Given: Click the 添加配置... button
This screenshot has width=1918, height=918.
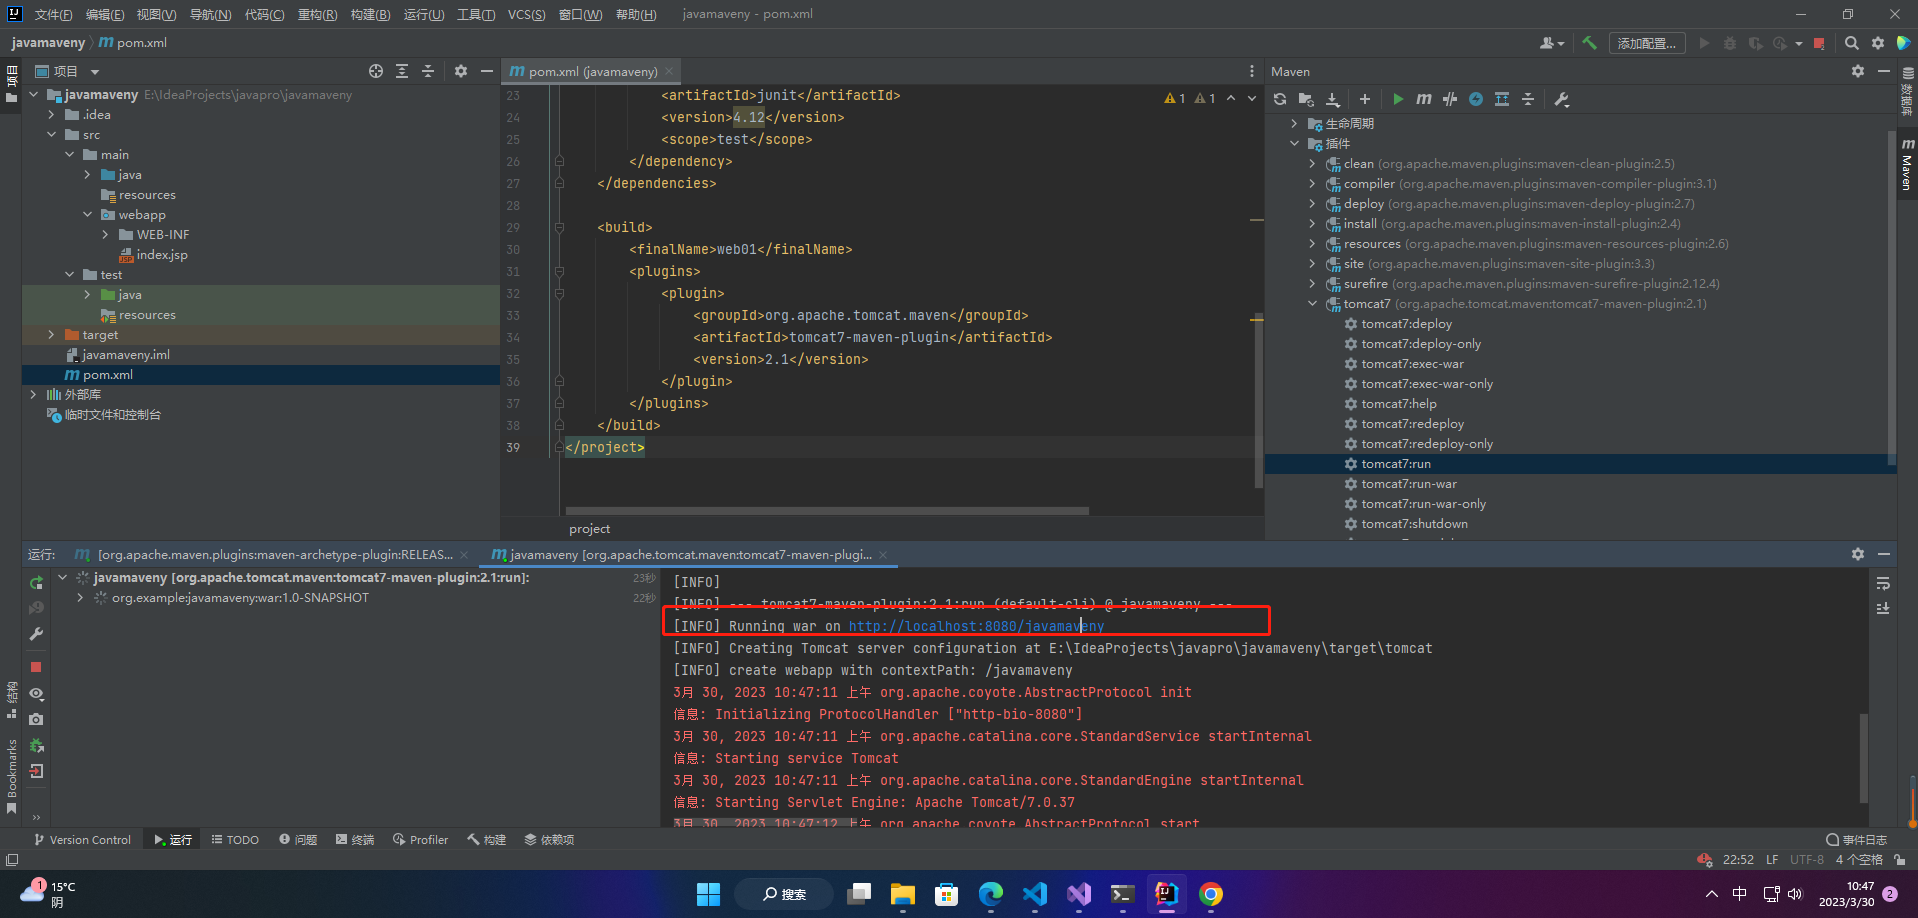Looking at the screenshot, I should pyautogui.click(x=1646, y=43).
